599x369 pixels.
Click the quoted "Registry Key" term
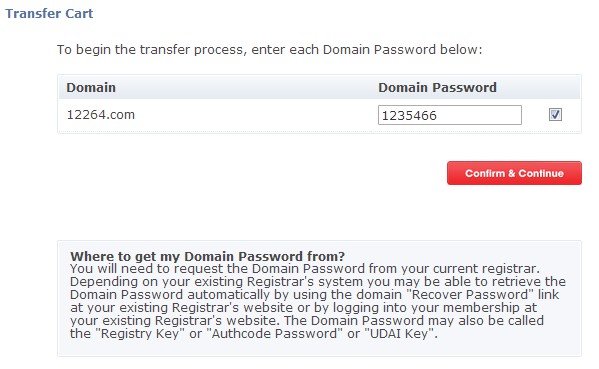pyautogui.click(x=140, y=333)
